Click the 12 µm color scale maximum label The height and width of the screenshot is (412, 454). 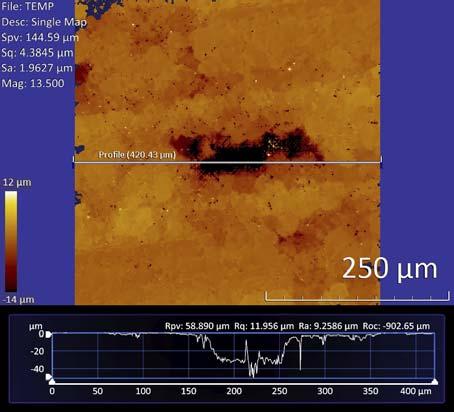[x=17, y=183]
